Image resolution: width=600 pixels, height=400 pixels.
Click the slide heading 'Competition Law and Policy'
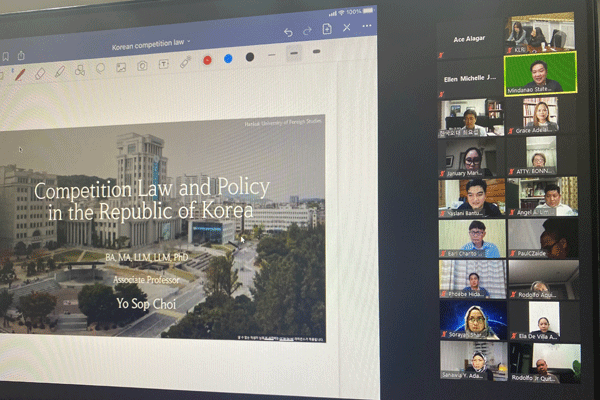(152, 189)
